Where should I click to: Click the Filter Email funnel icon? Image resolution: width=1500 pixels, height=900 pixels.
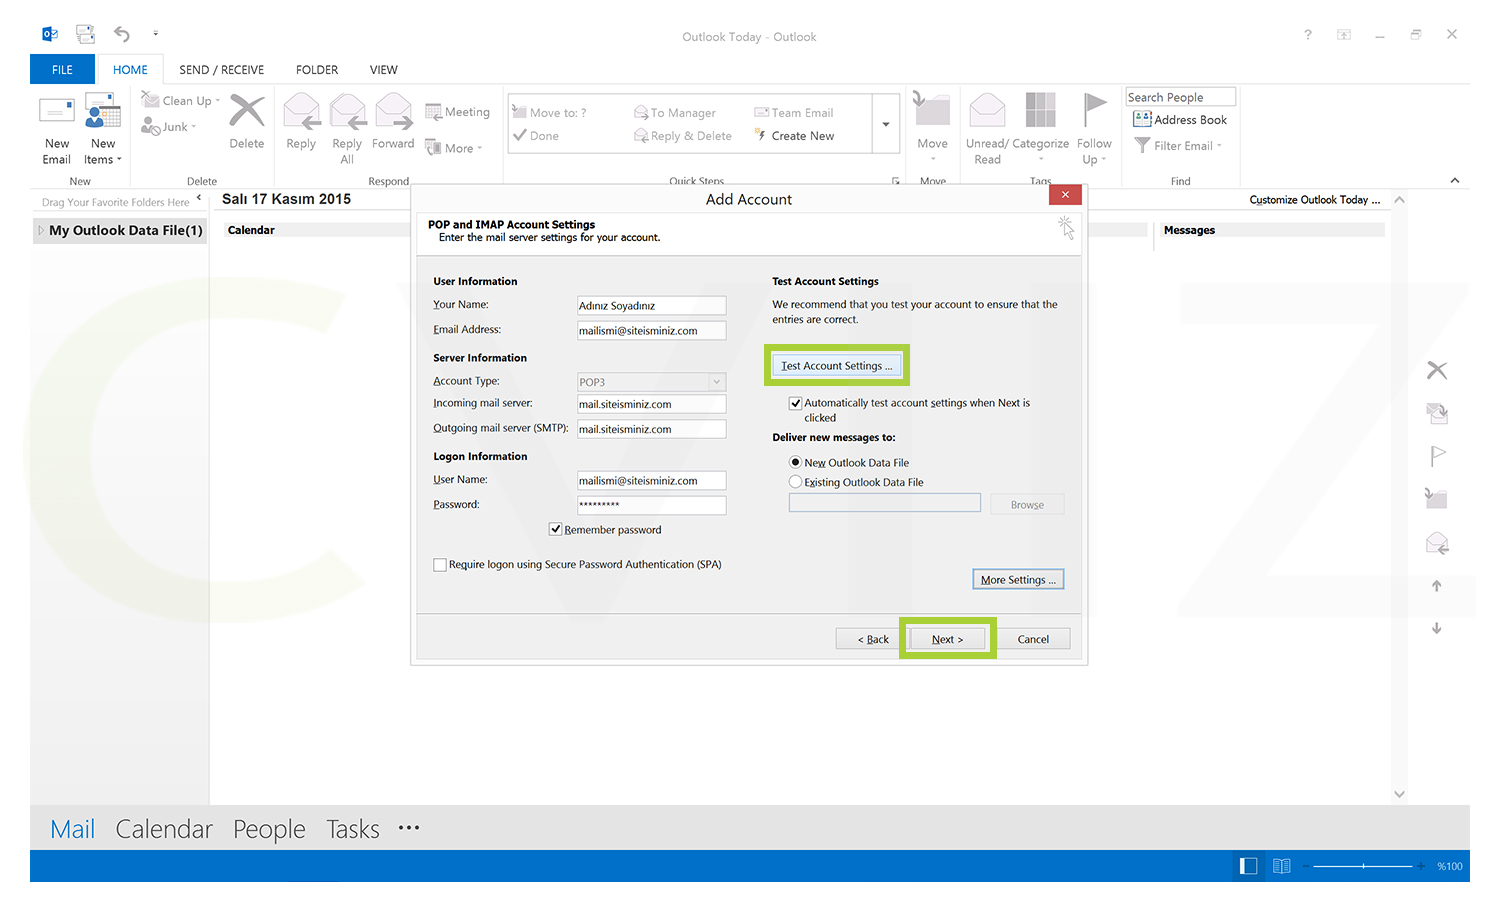click(1142, 146)
